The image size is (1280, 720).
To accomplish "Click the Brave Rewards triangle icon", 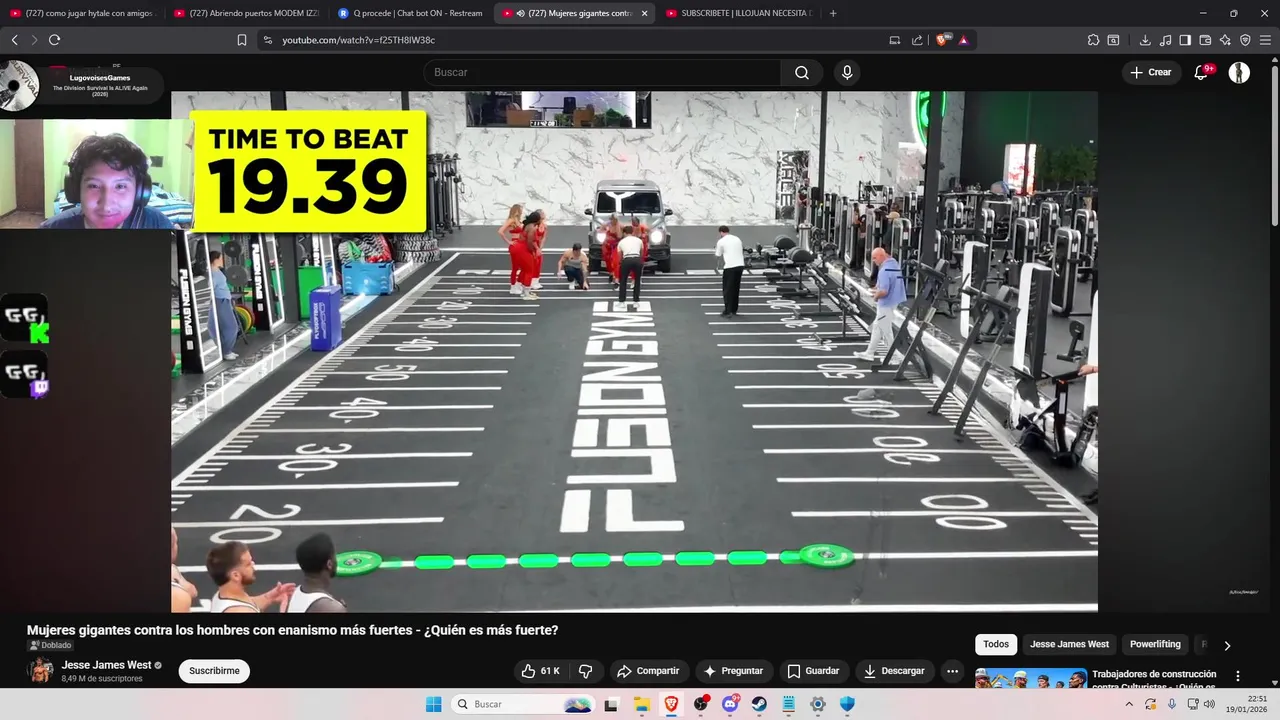I will tap(964, 40).
